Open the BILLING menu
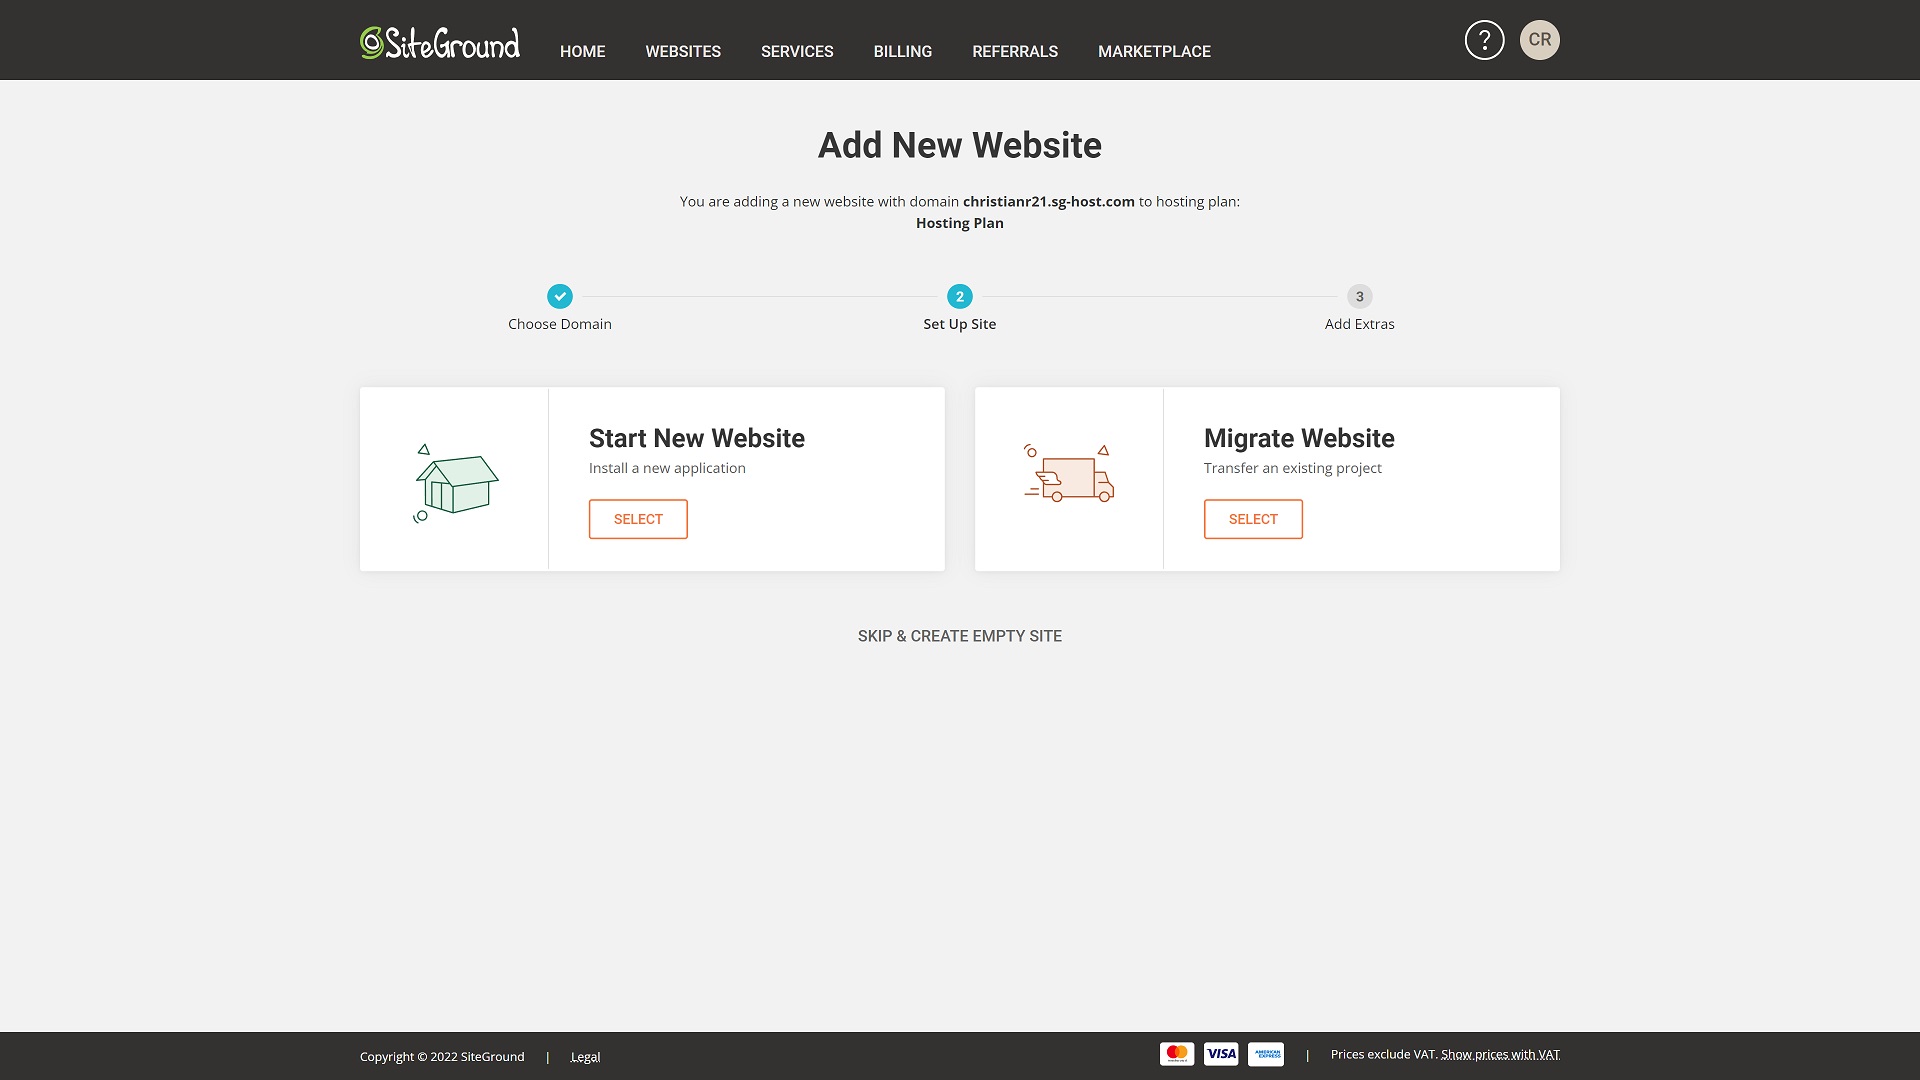Viewport: 1920px width, 1080px height. tap(903, 51)
